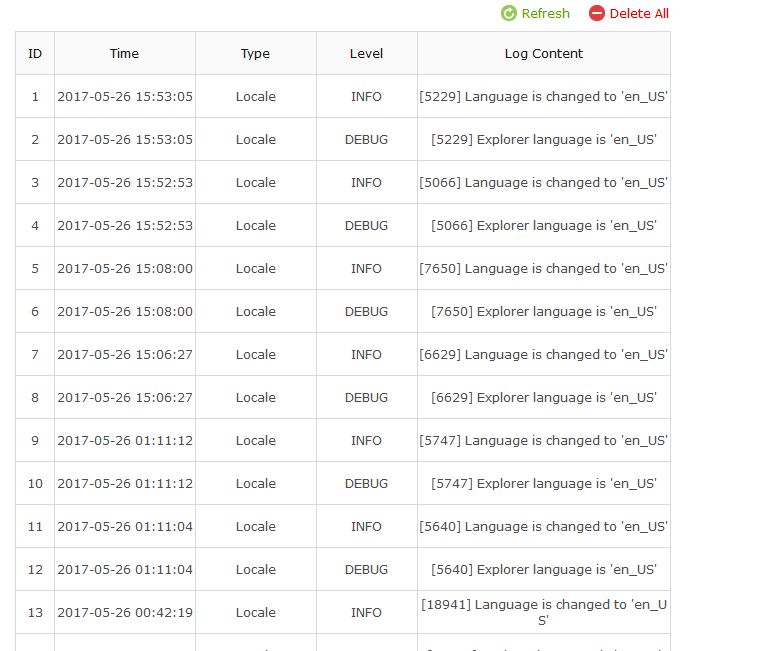Select the Time column header
This screenshot has height=651, width=765.
(125, 53)
